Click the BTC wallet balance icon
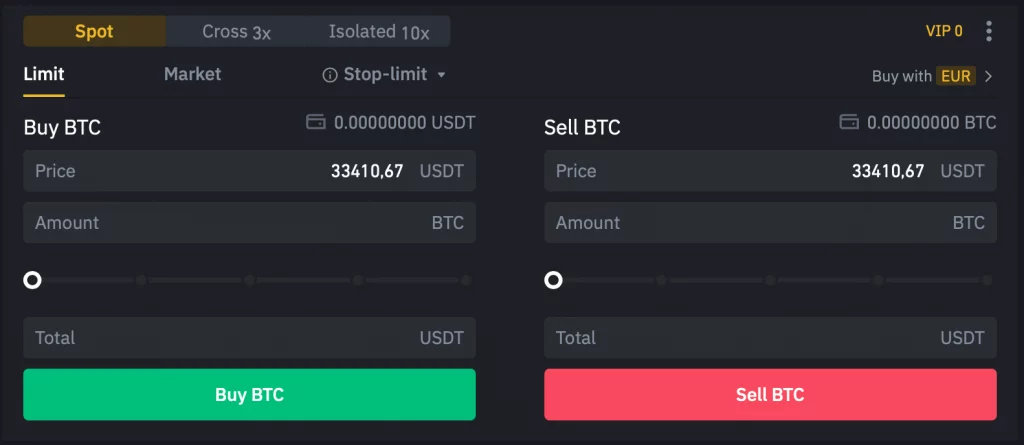 [x=850, y=123]
